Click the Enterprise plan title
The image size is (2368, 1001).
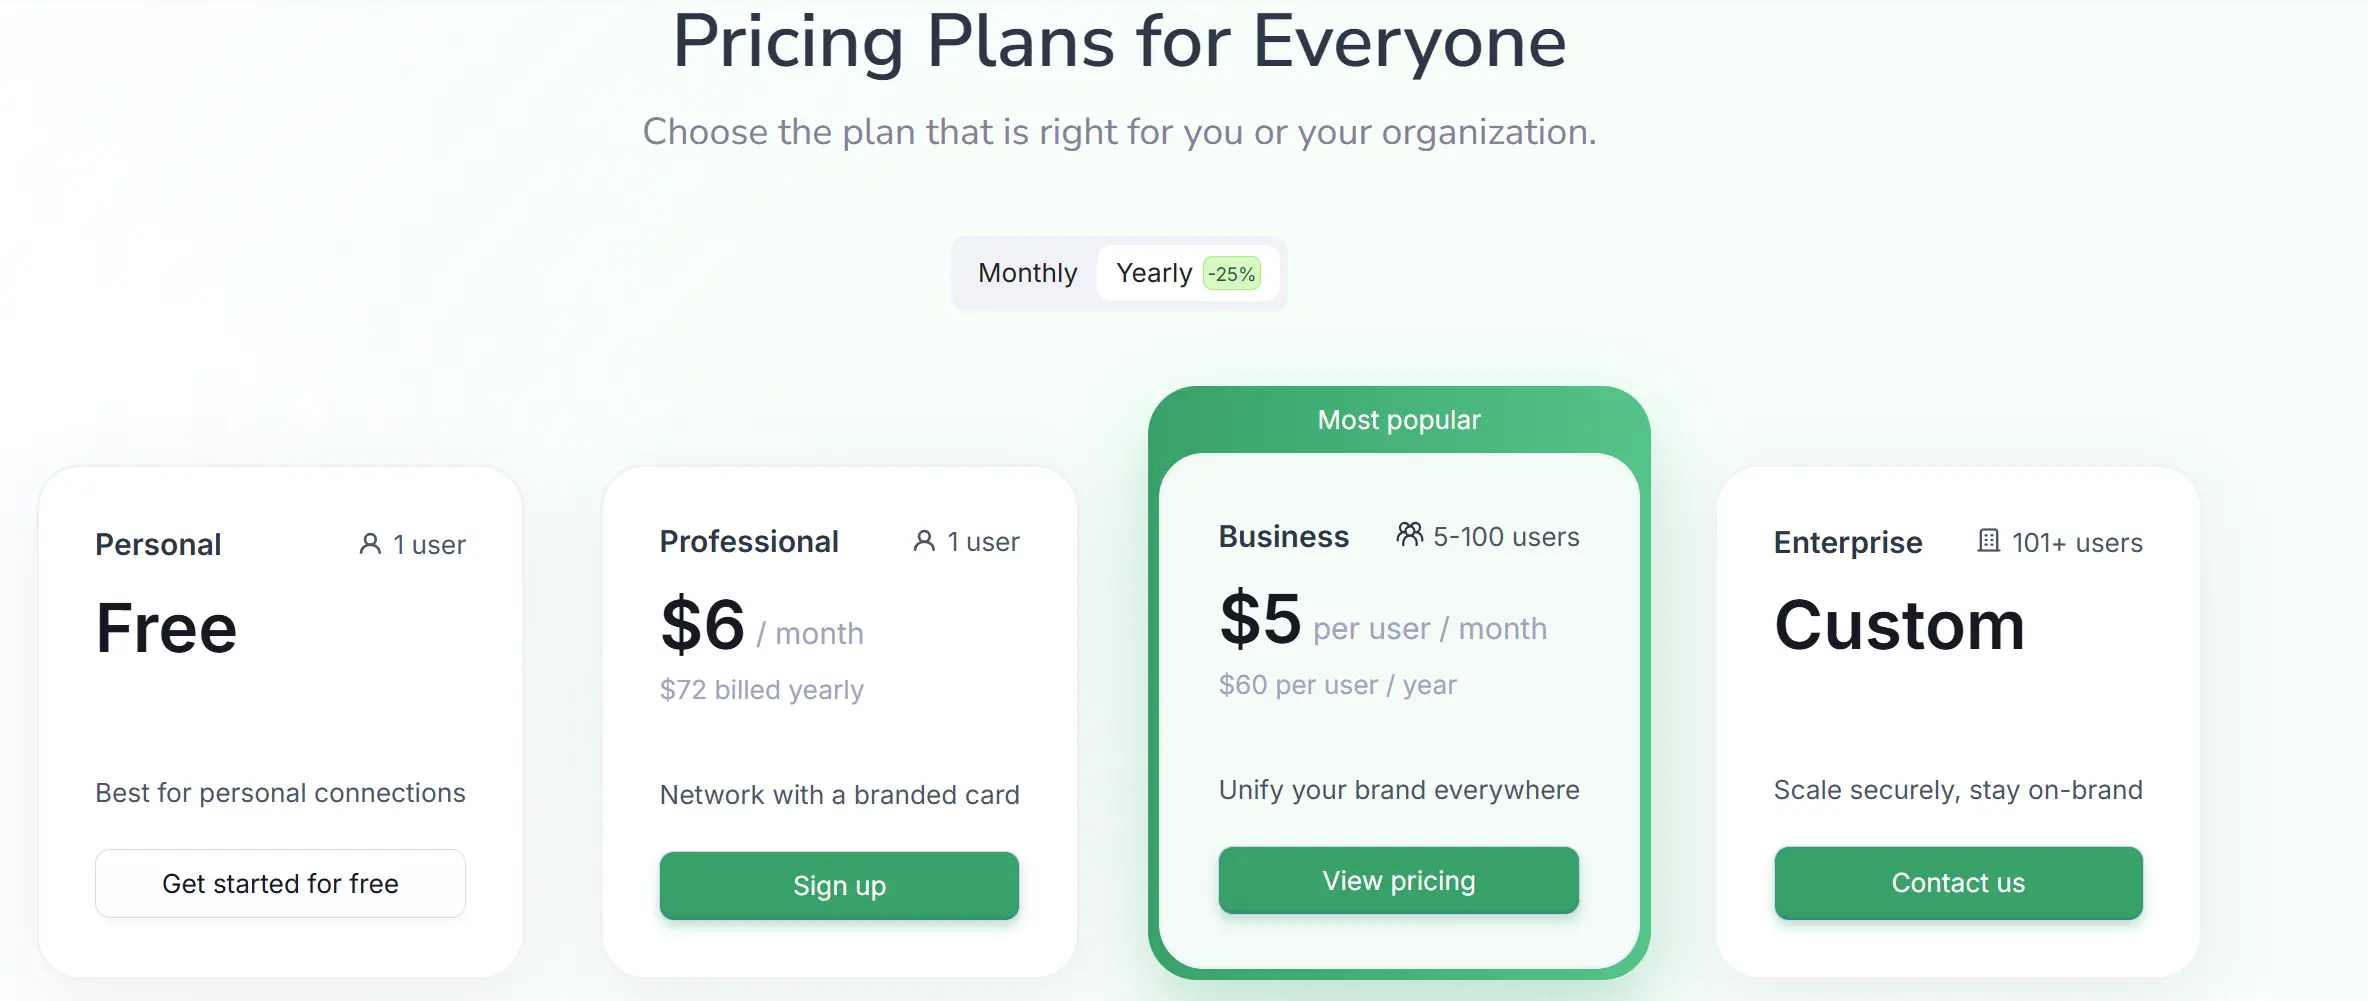pyautogui.click(x=1847, y=542)
